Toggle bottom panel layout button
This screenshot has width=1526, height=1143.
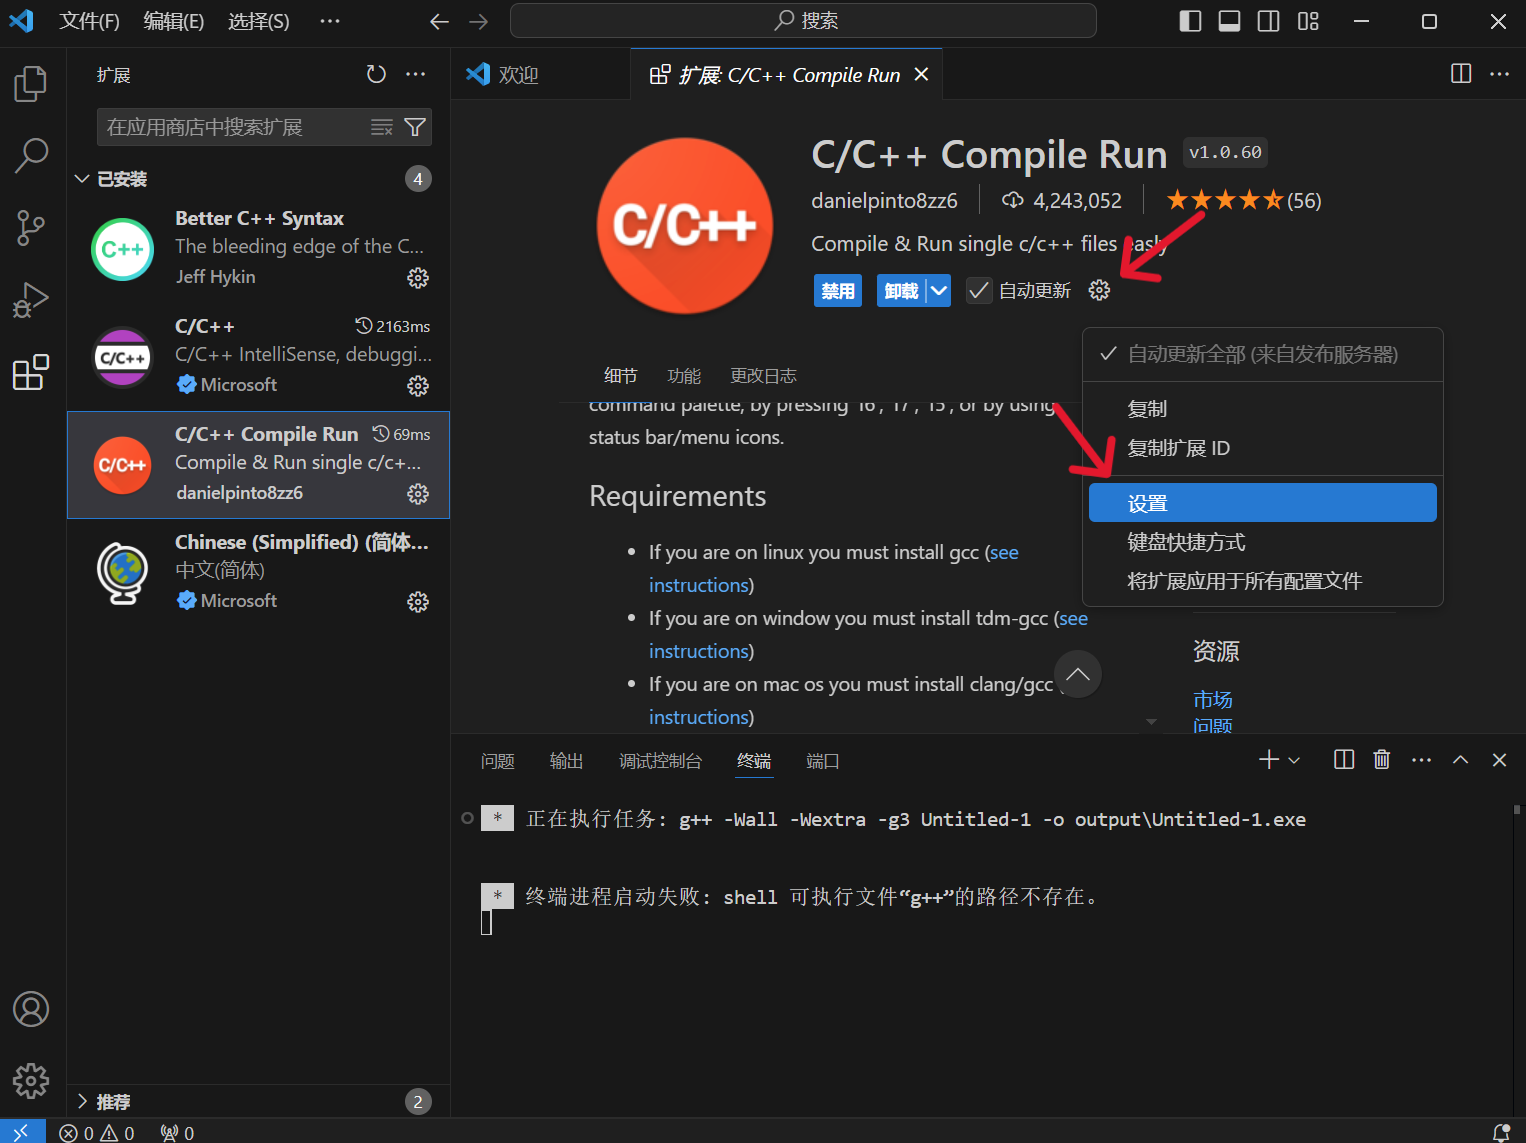point(1229,21)
